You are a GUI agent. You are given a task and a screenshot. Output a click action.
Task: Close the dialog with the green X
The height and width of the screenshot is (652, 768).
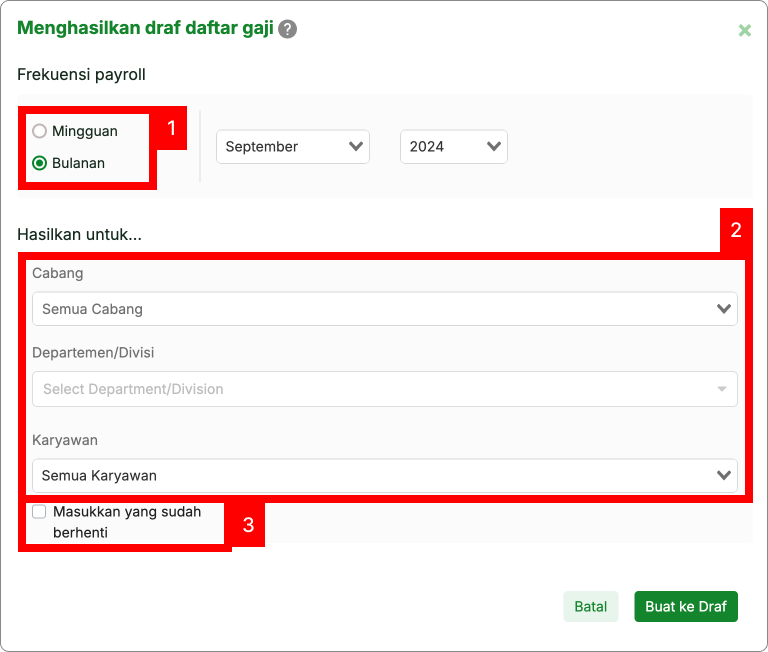[x=744, y=30]
